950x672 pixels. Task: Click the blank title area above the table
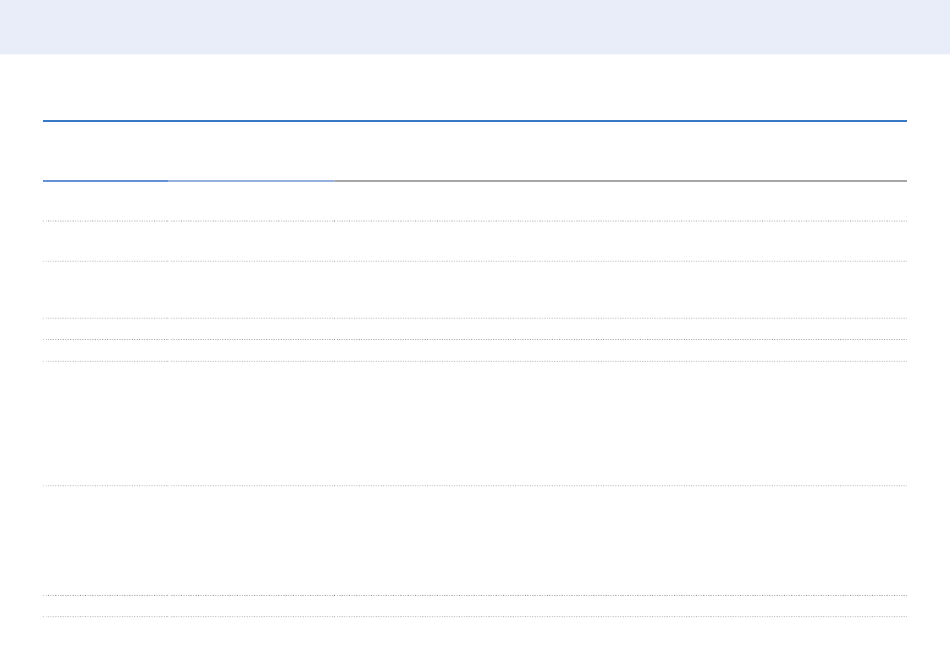pos(475,87)
